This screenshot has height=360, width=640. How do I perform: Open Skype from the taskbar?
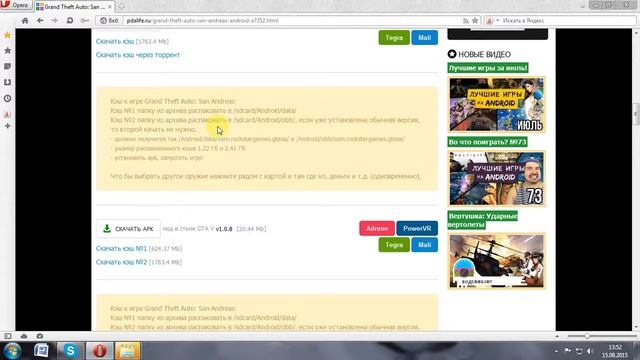[70, 351]
